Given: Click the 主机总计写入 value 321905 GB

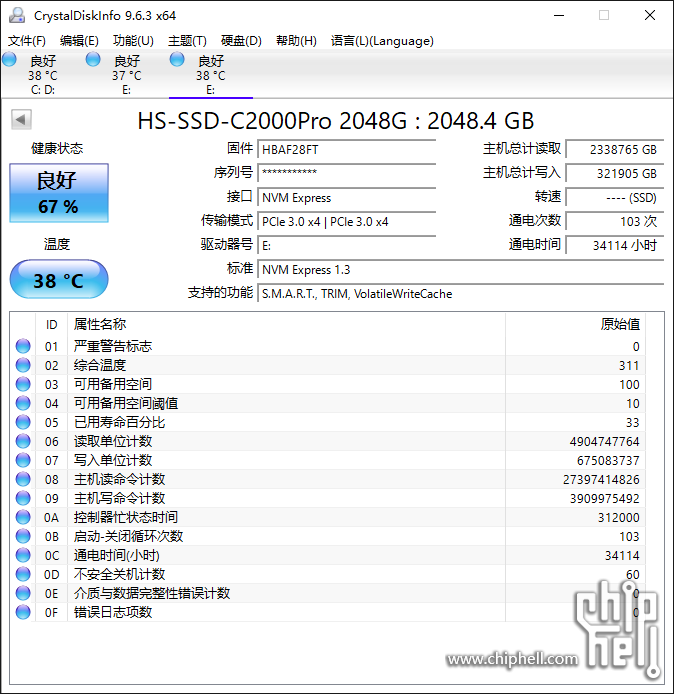Looking at the screenshot, I should 615,173.
